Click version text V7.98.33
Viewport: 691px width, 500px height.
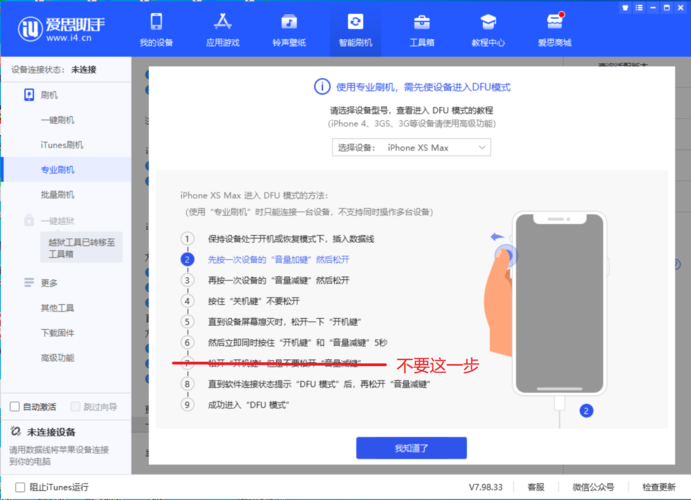click(485, 487)
